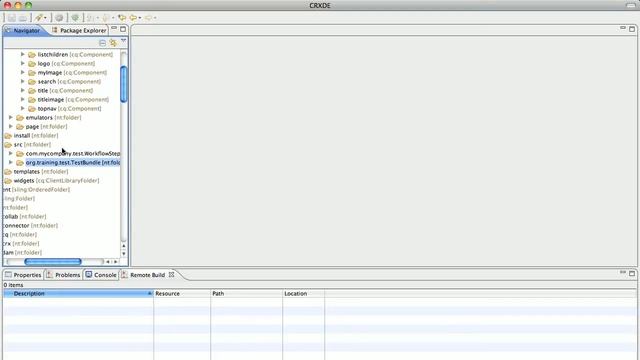Open the Forward history dropdown arrow
The image size is (640, 360).
pos(155,18)
